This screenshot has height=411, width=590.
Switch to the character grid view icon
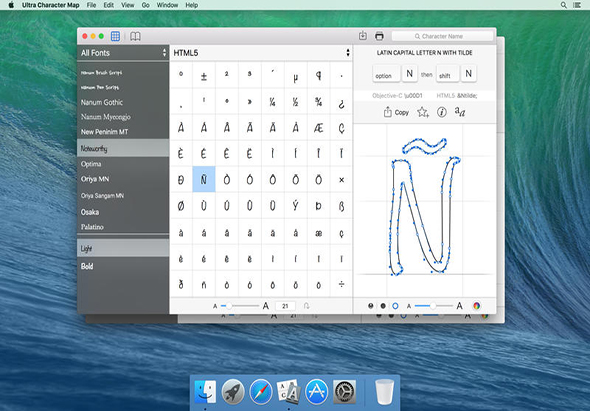pyautogui.click(x=116, y=36)
